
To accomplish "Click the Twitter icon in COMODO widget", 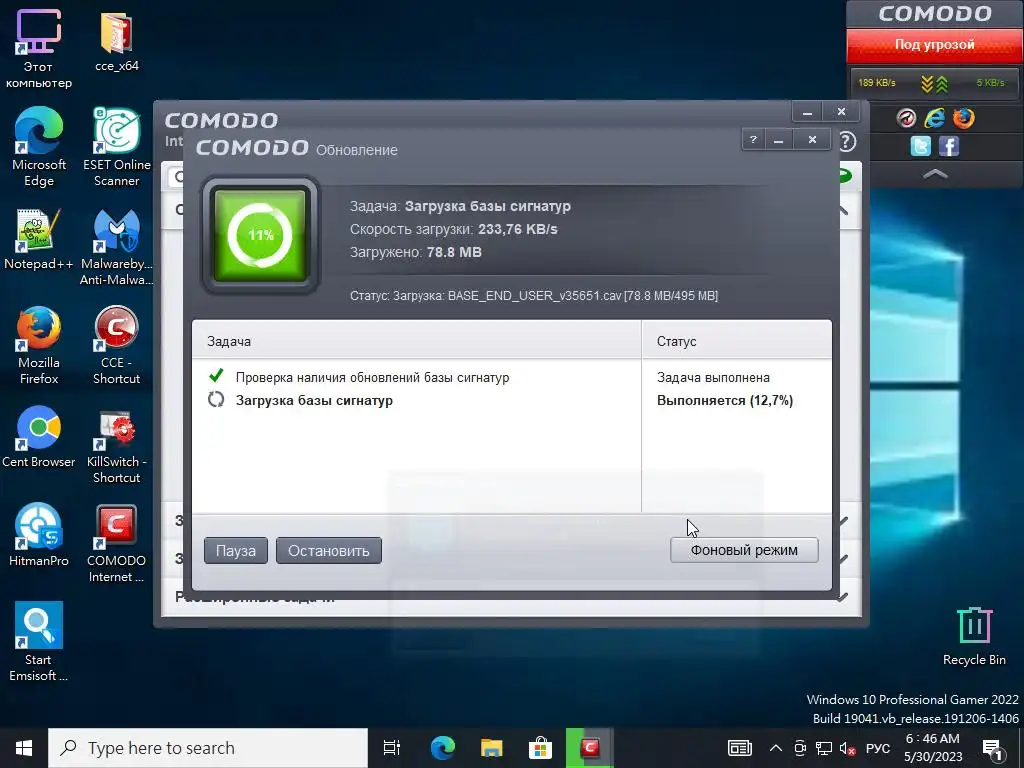I will point(921,146).
